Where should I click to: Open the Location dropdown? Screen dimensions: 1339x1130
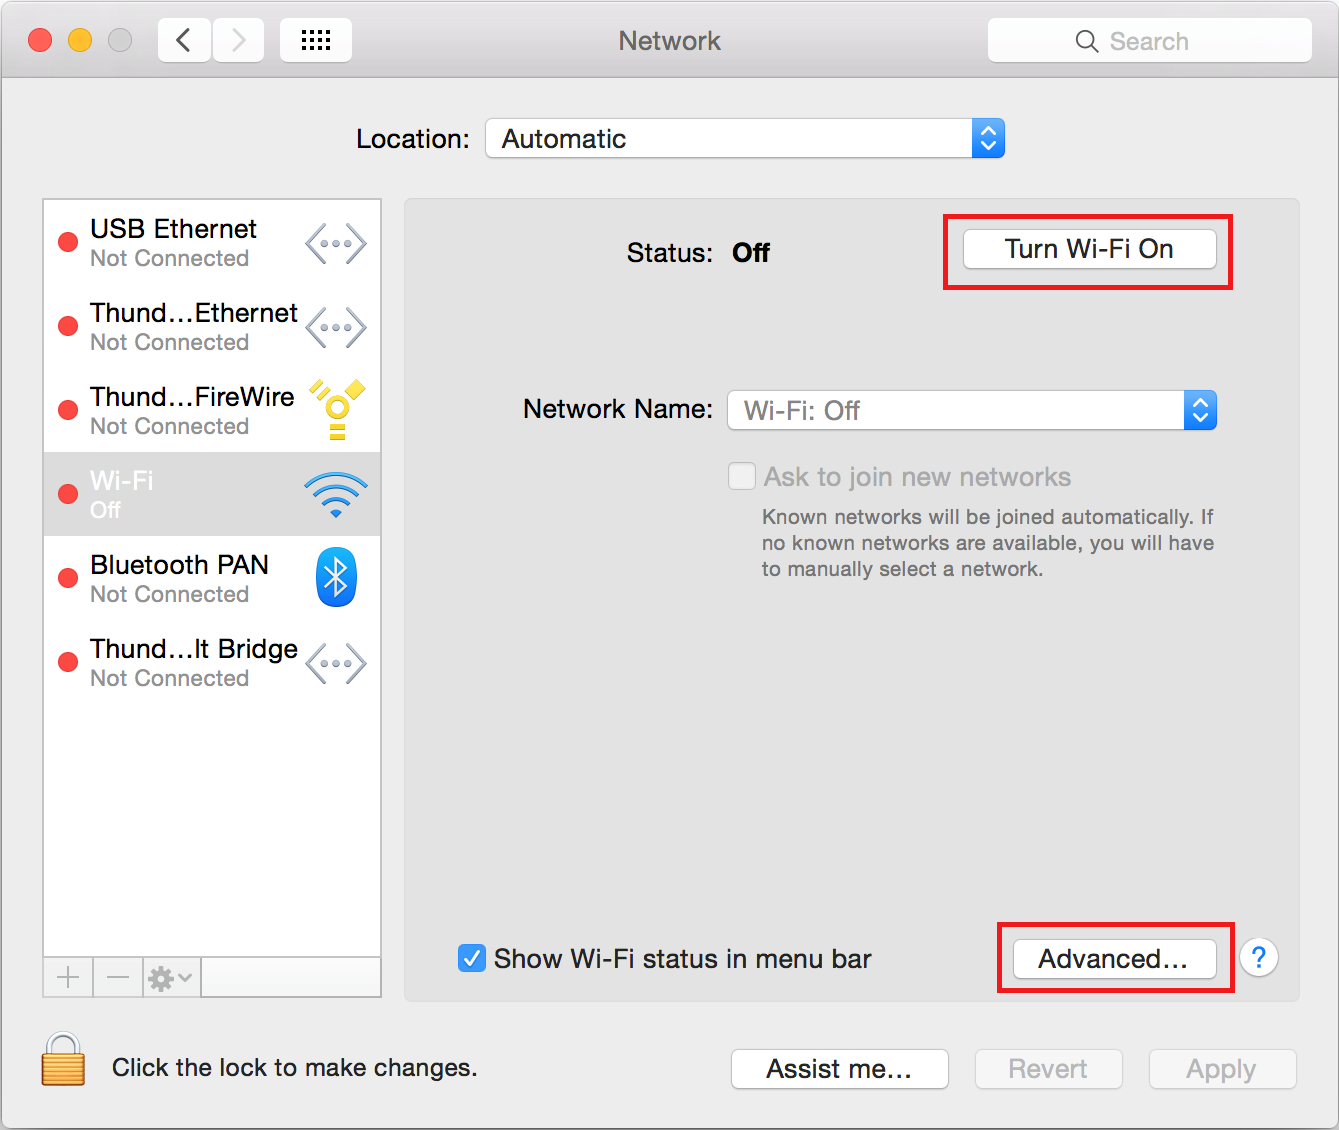[x=745, y=139]
